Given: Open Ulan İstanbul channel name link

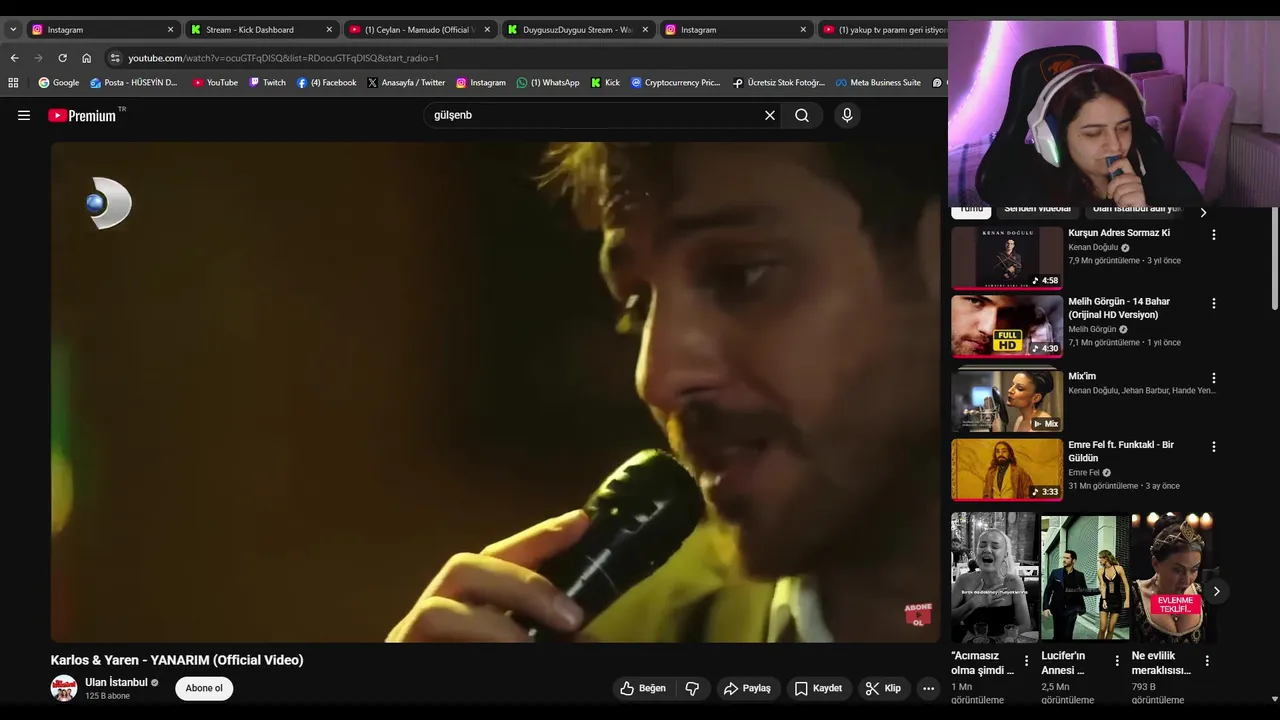Looking at the screenshot, I should (x=116, y=682).
